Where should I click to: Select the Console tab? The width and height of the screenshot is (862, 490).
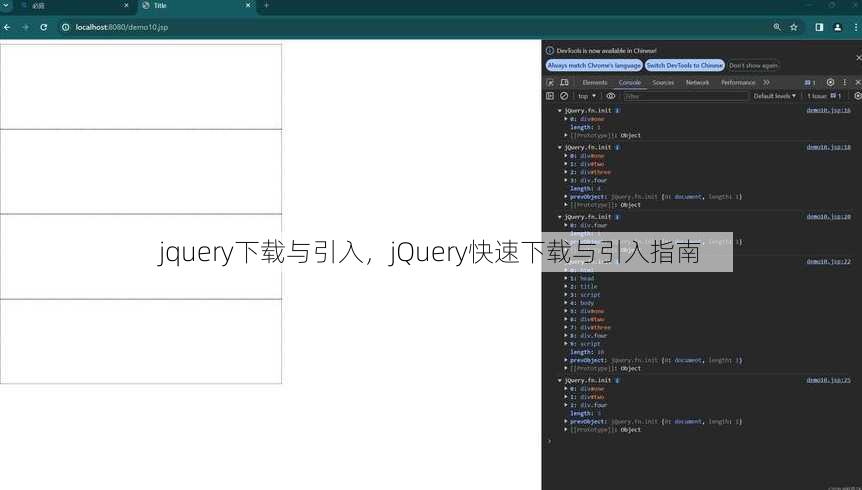point(630,82)
